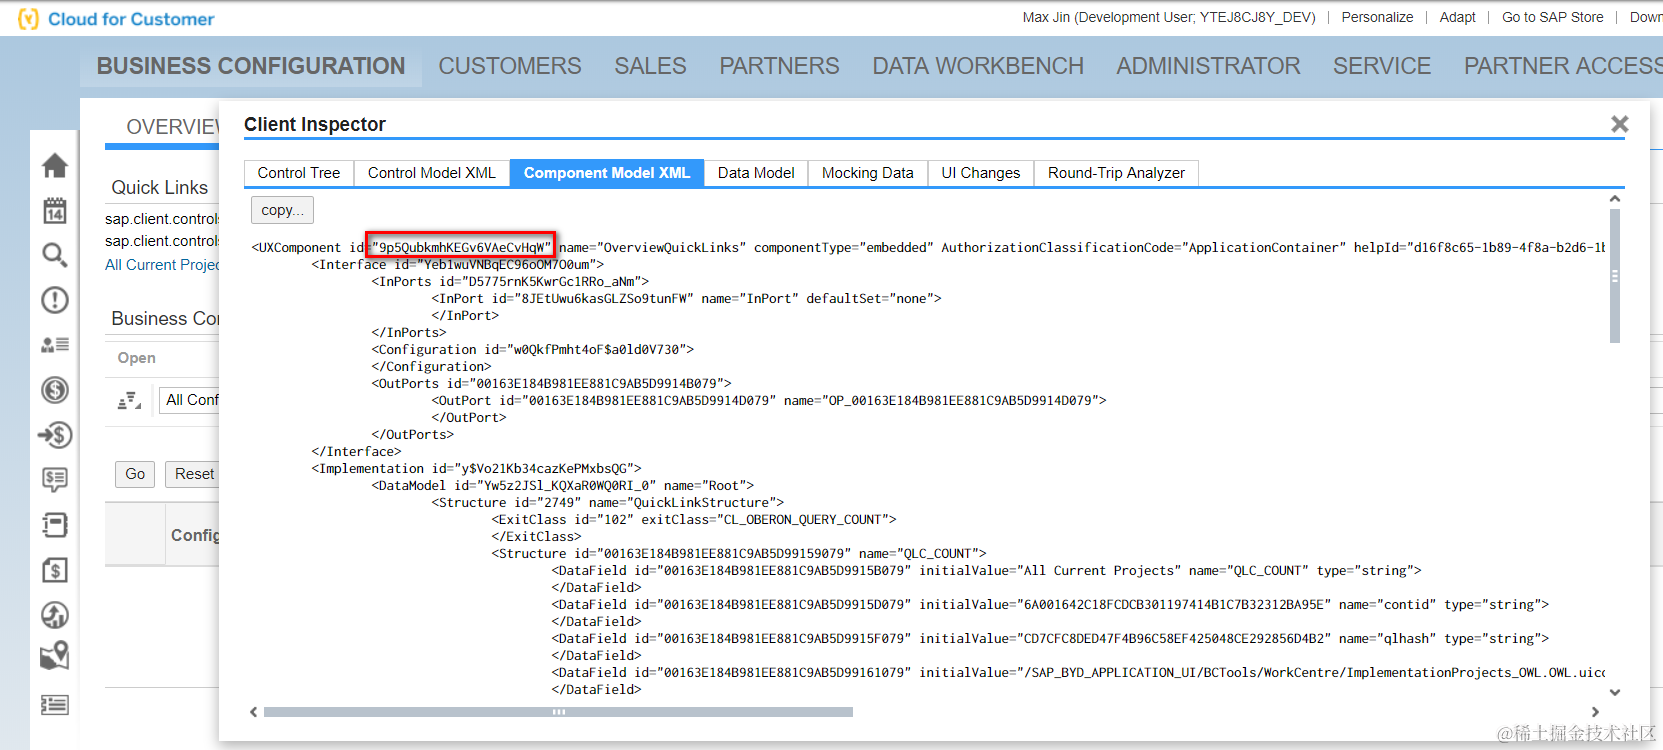The height and width of the screenshot is (750, 1663).
Task: Click the scroll right arrow of XML pane
Action: tap(1595, 712)
